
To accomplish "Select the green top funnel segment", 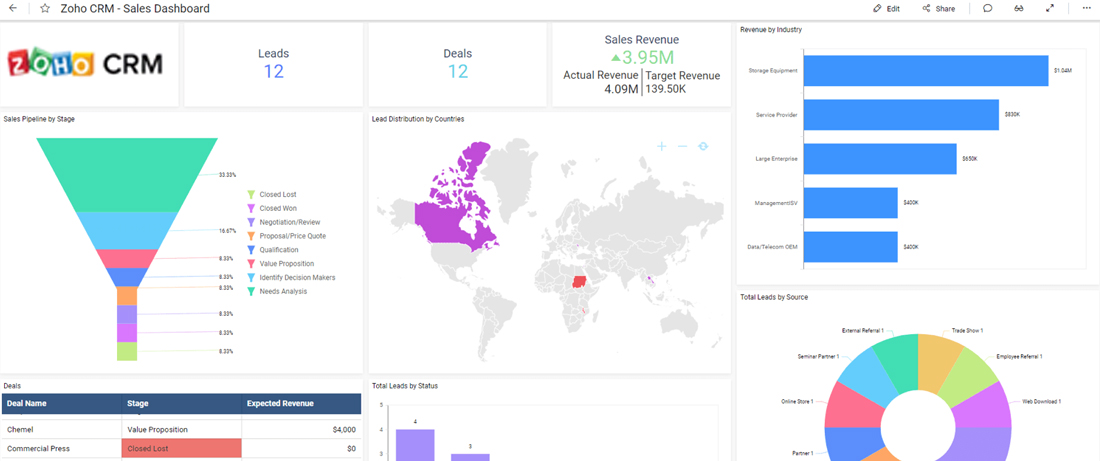I will (127, 174).
